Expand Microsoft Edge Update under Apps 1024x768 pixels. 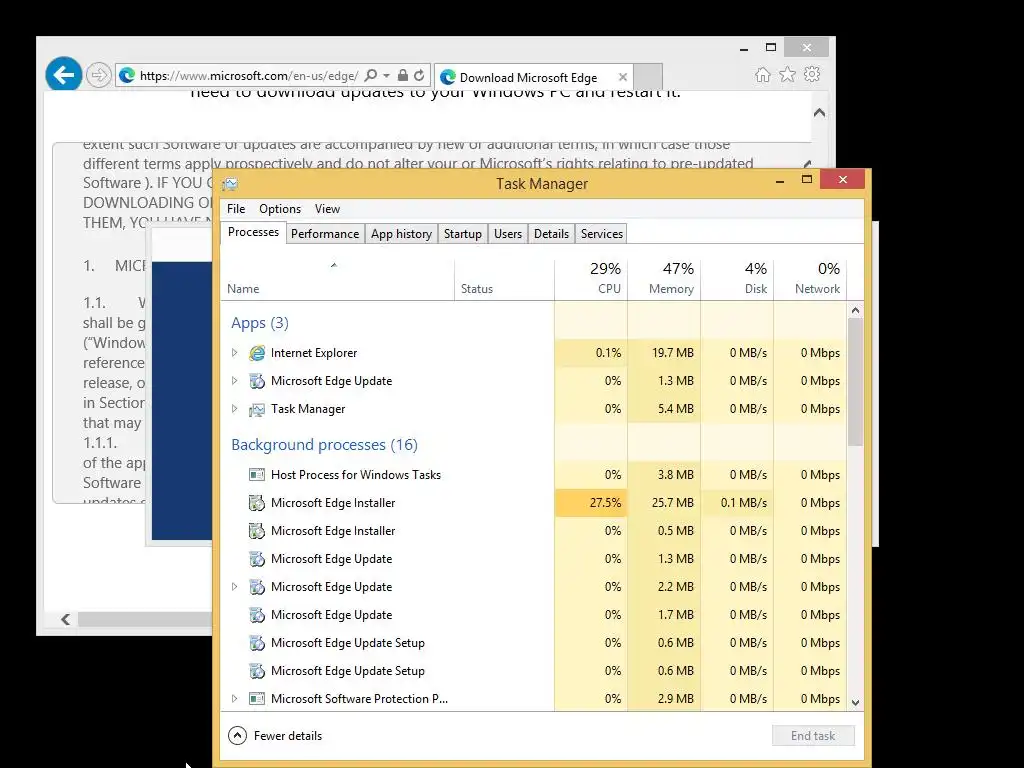coord(234,381)
